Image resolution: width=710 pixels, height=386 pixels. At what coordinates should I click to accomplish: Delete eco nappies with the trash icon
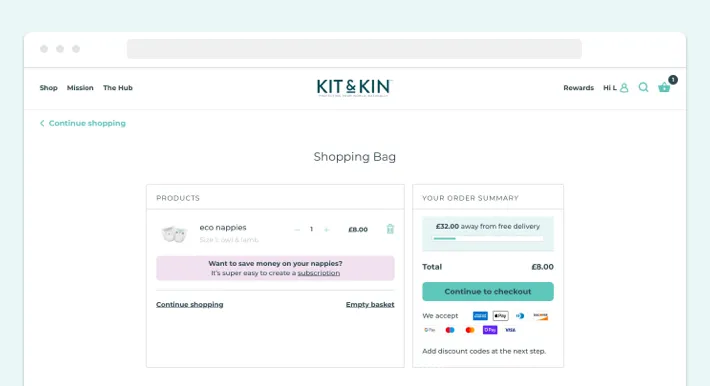pyautogui.click(x=390, y=229)
